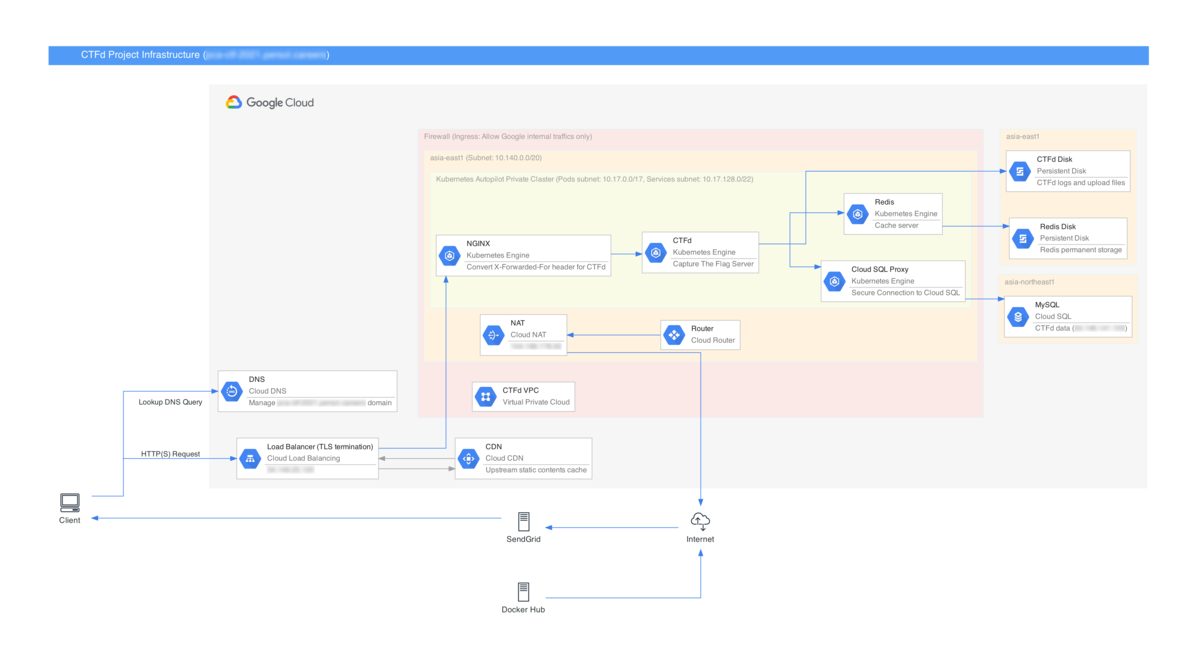Click the 'Cache server' text under Redis

(898, 226)
